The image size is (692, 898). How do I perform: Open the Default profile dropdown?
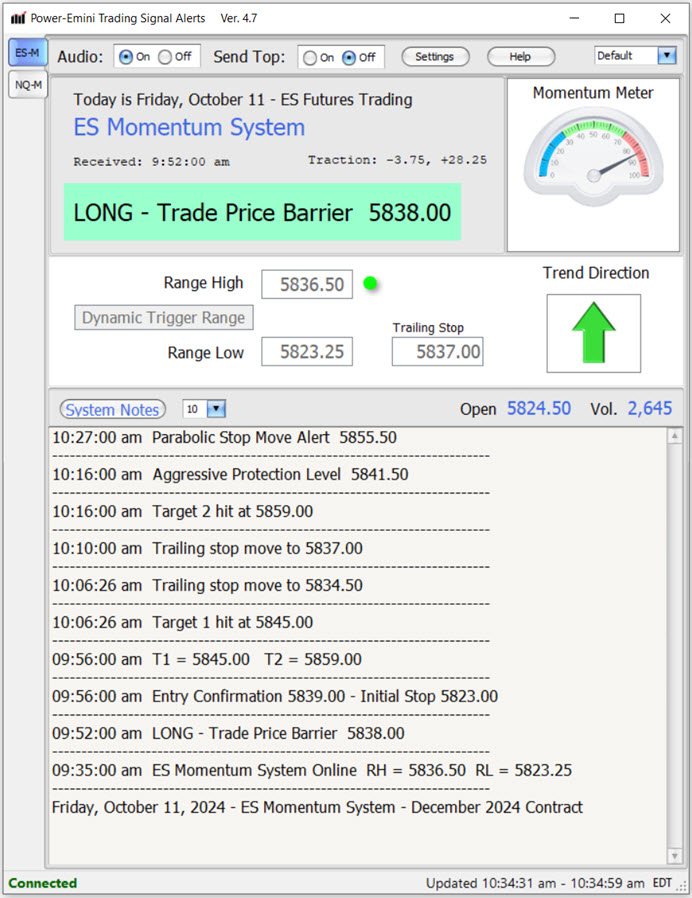(x=667, y=56)
